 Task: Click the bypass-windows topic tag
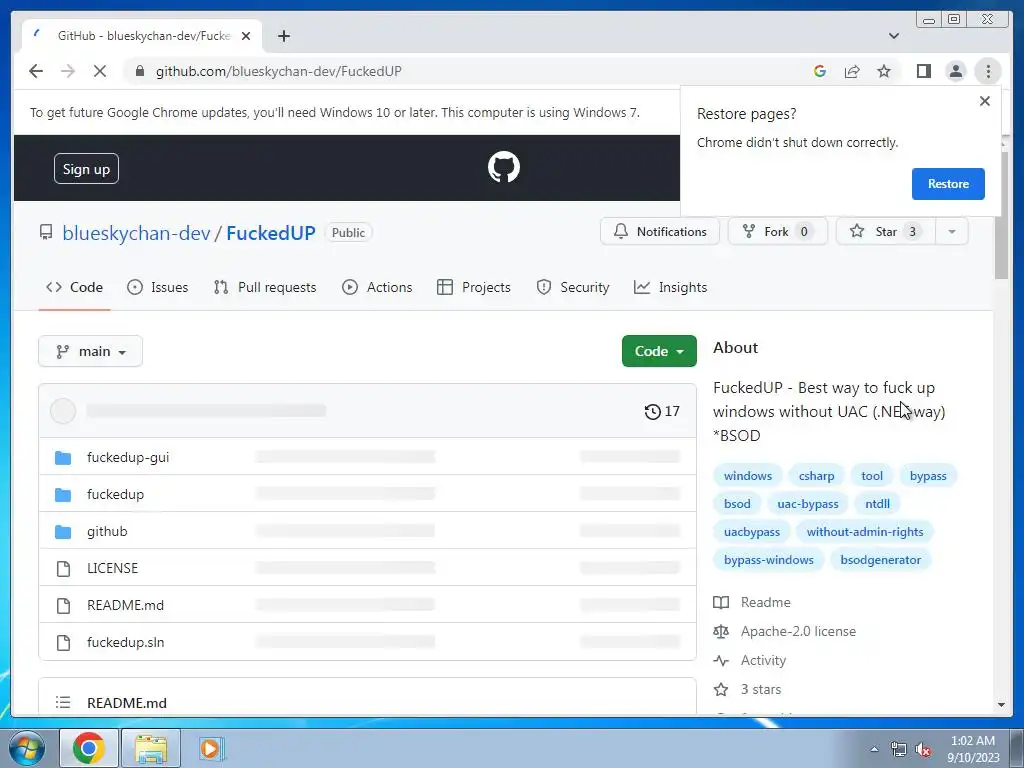pos(769,560)
